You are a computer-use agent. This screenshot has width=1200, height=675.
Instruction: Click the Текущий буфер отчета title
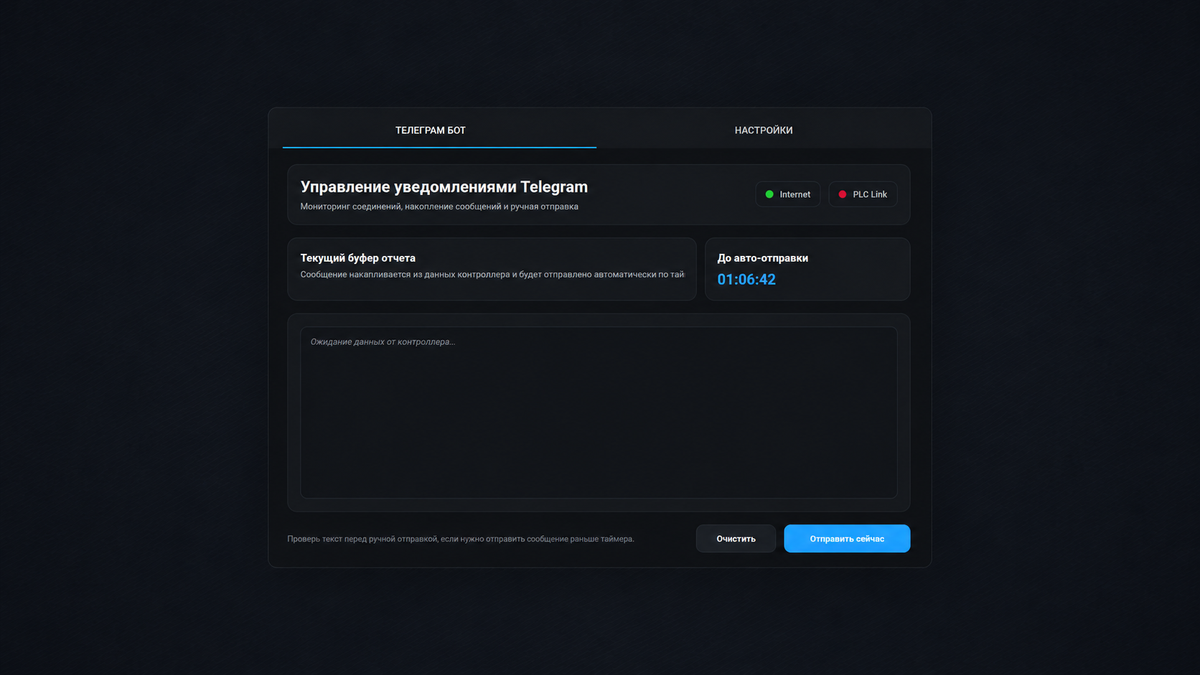point(358,258)
